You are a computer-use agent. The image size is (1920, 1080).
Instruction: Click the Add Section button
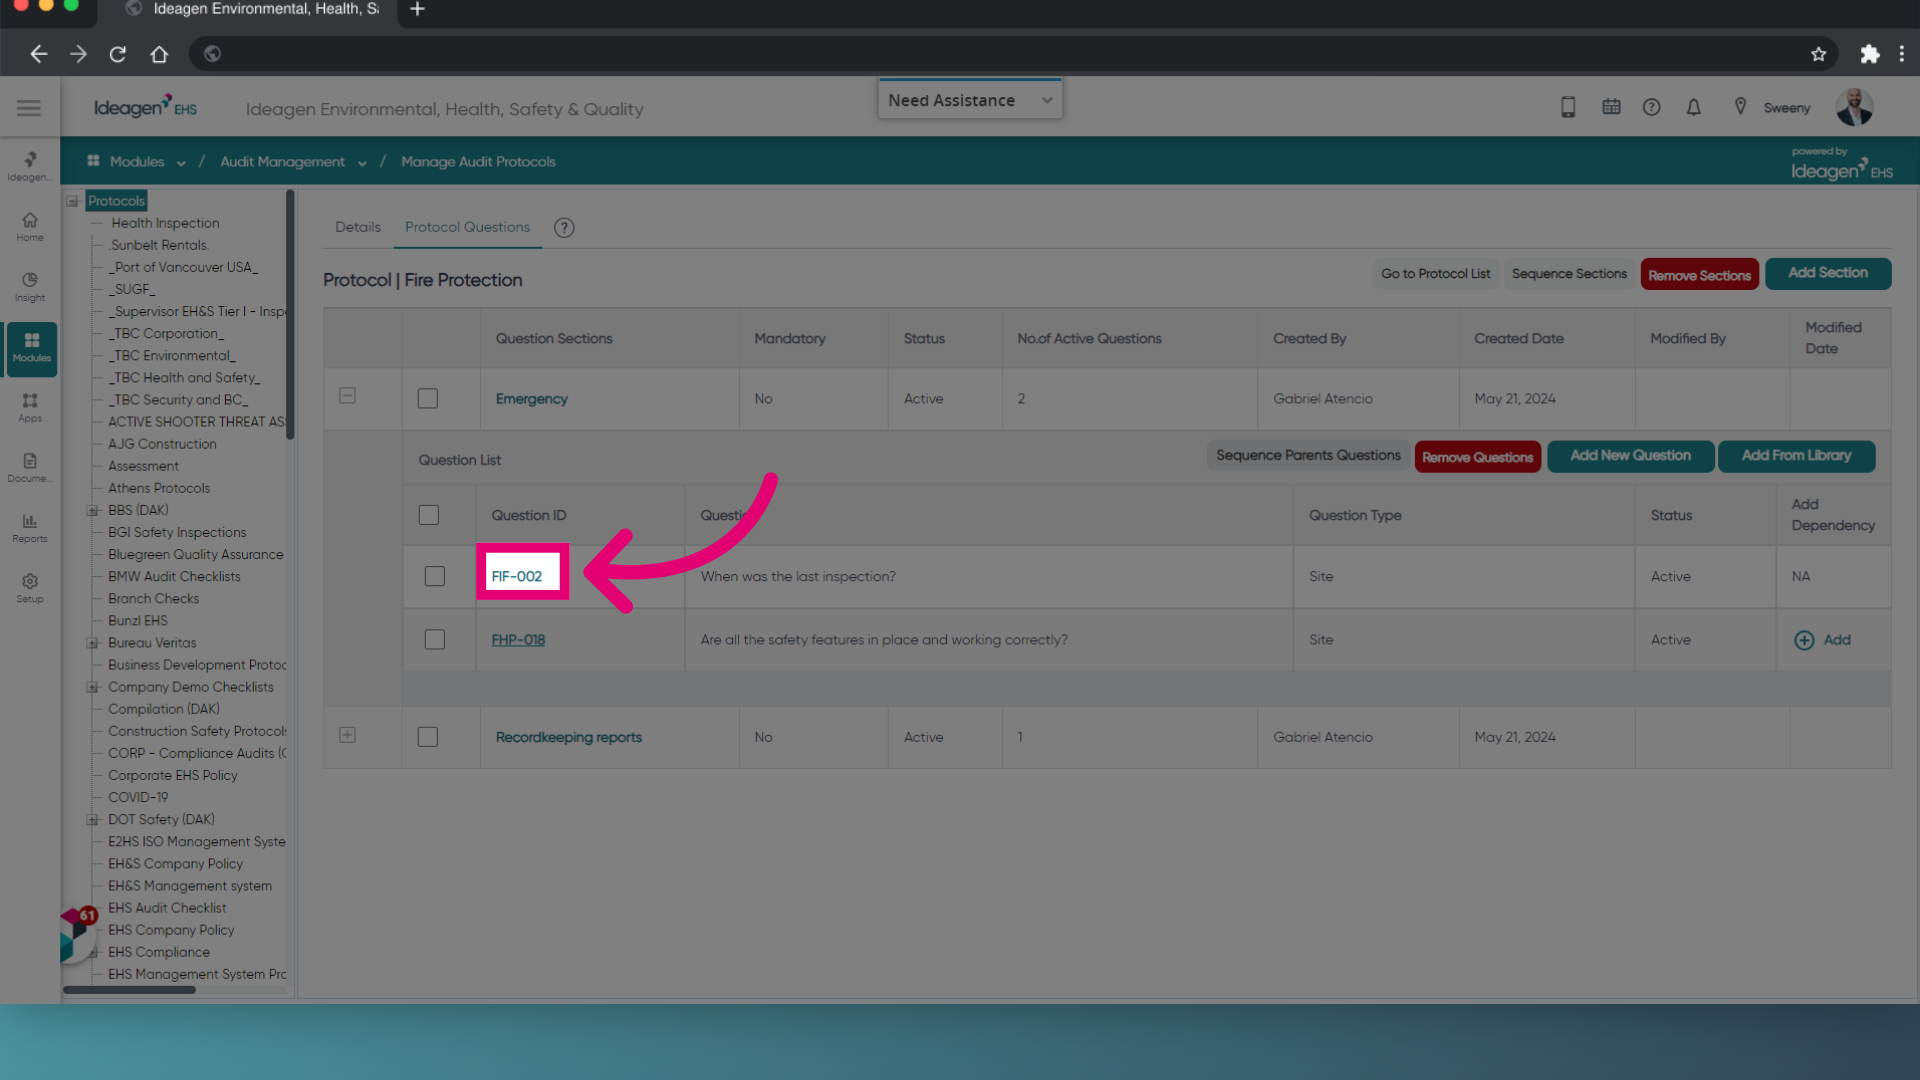(x=1828, y=273)
